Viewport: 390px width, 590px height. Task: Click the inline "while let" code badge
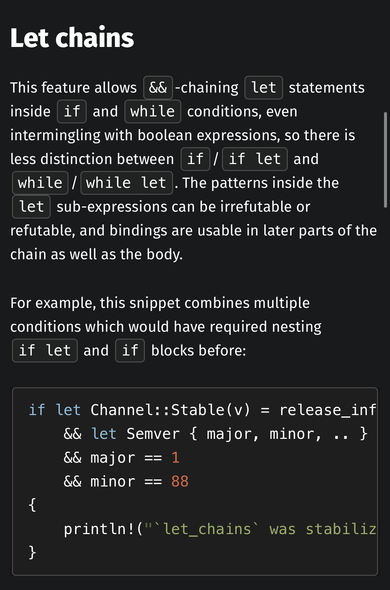[126, 183]
